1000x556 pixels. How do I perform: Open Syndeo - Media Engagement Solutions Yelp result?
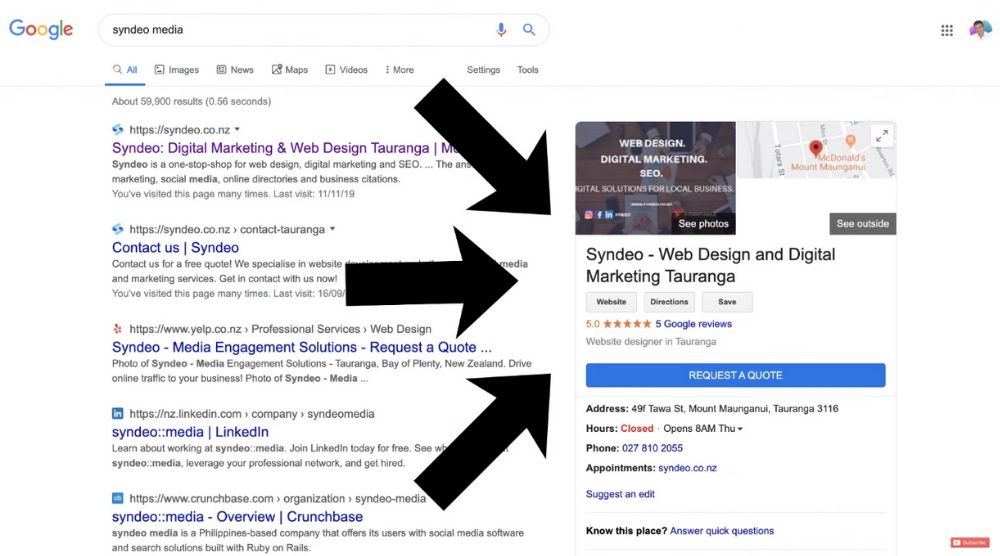point(302,347)
